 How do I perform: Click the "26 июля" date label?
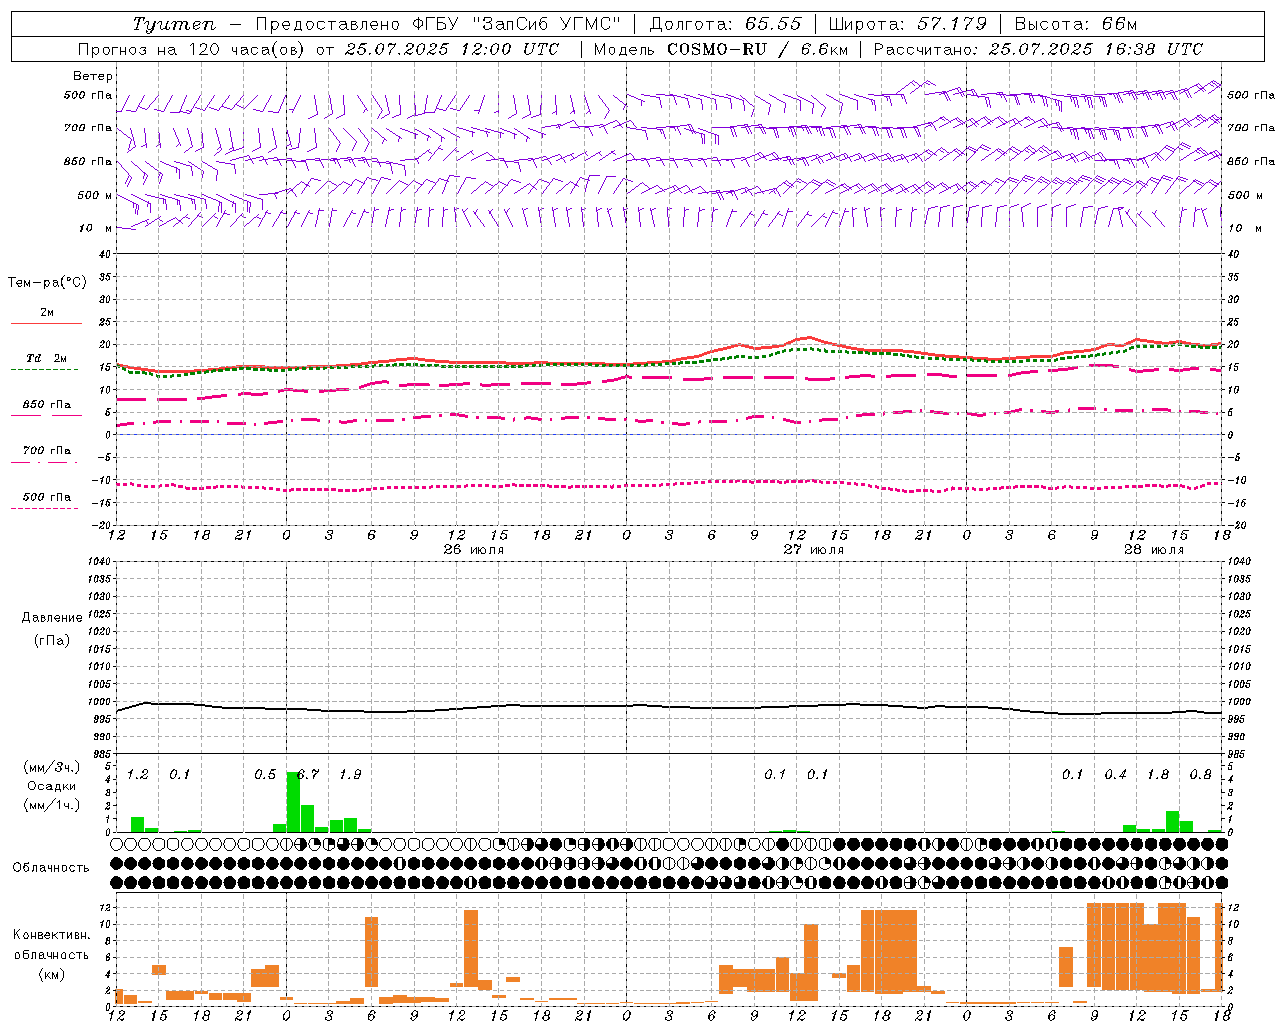pyautogui.click(x=474, y=550)
